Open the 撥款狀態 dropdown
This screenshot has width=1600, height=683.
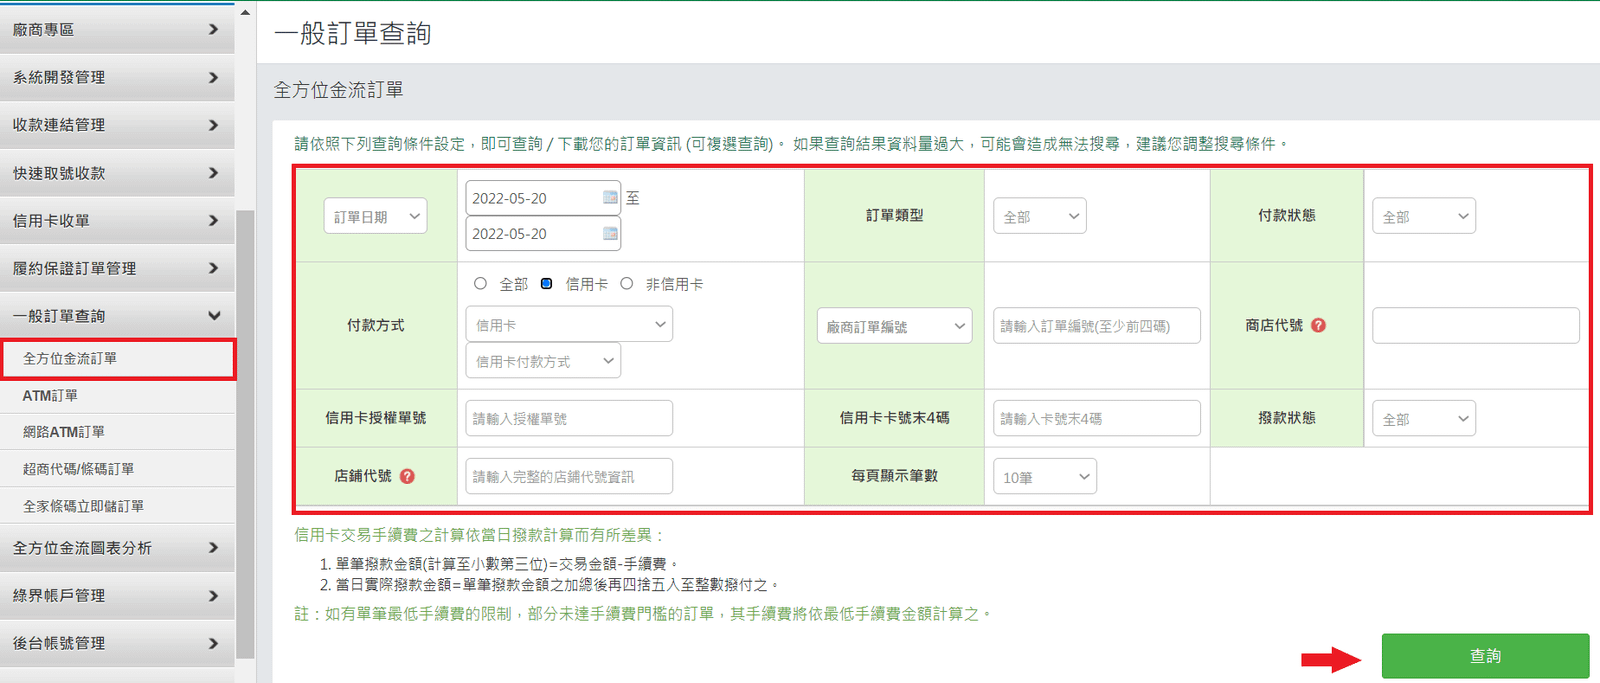1424,419
